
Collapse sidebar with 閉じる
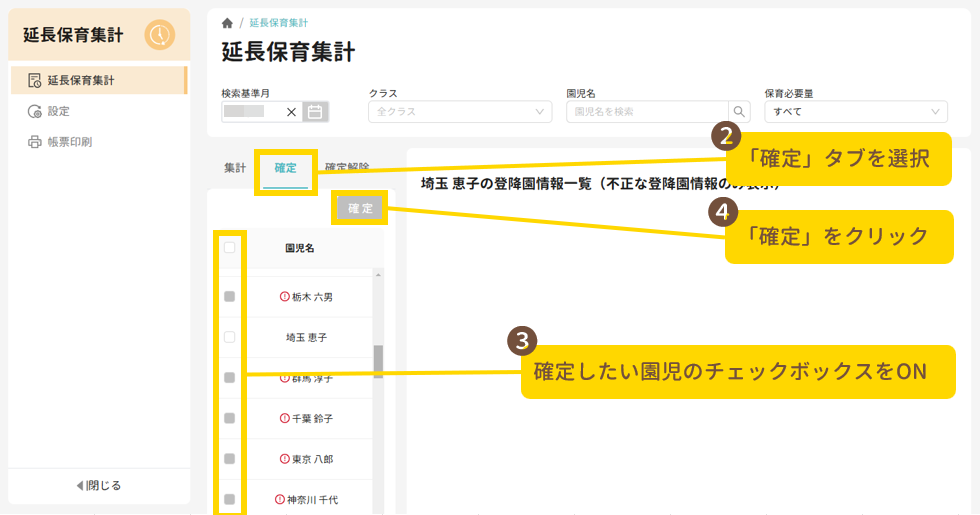[x=99, y=486]
